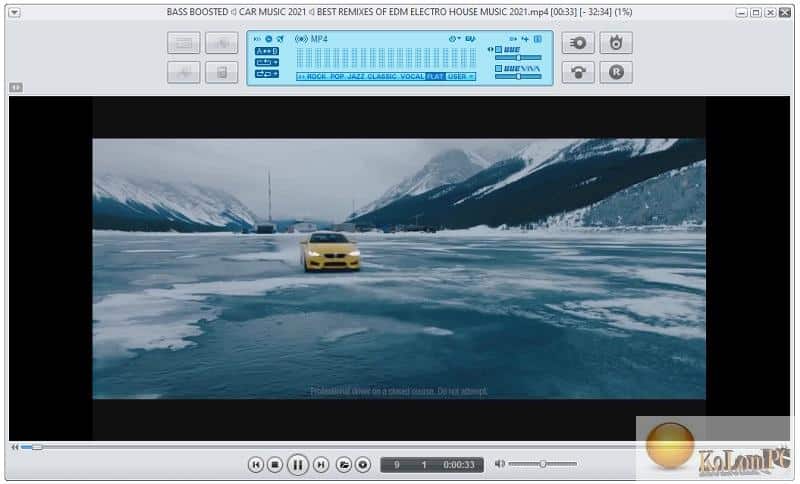The image size is (800, 484).
Task: Skip to the previous track
Action: coord(256,465)
